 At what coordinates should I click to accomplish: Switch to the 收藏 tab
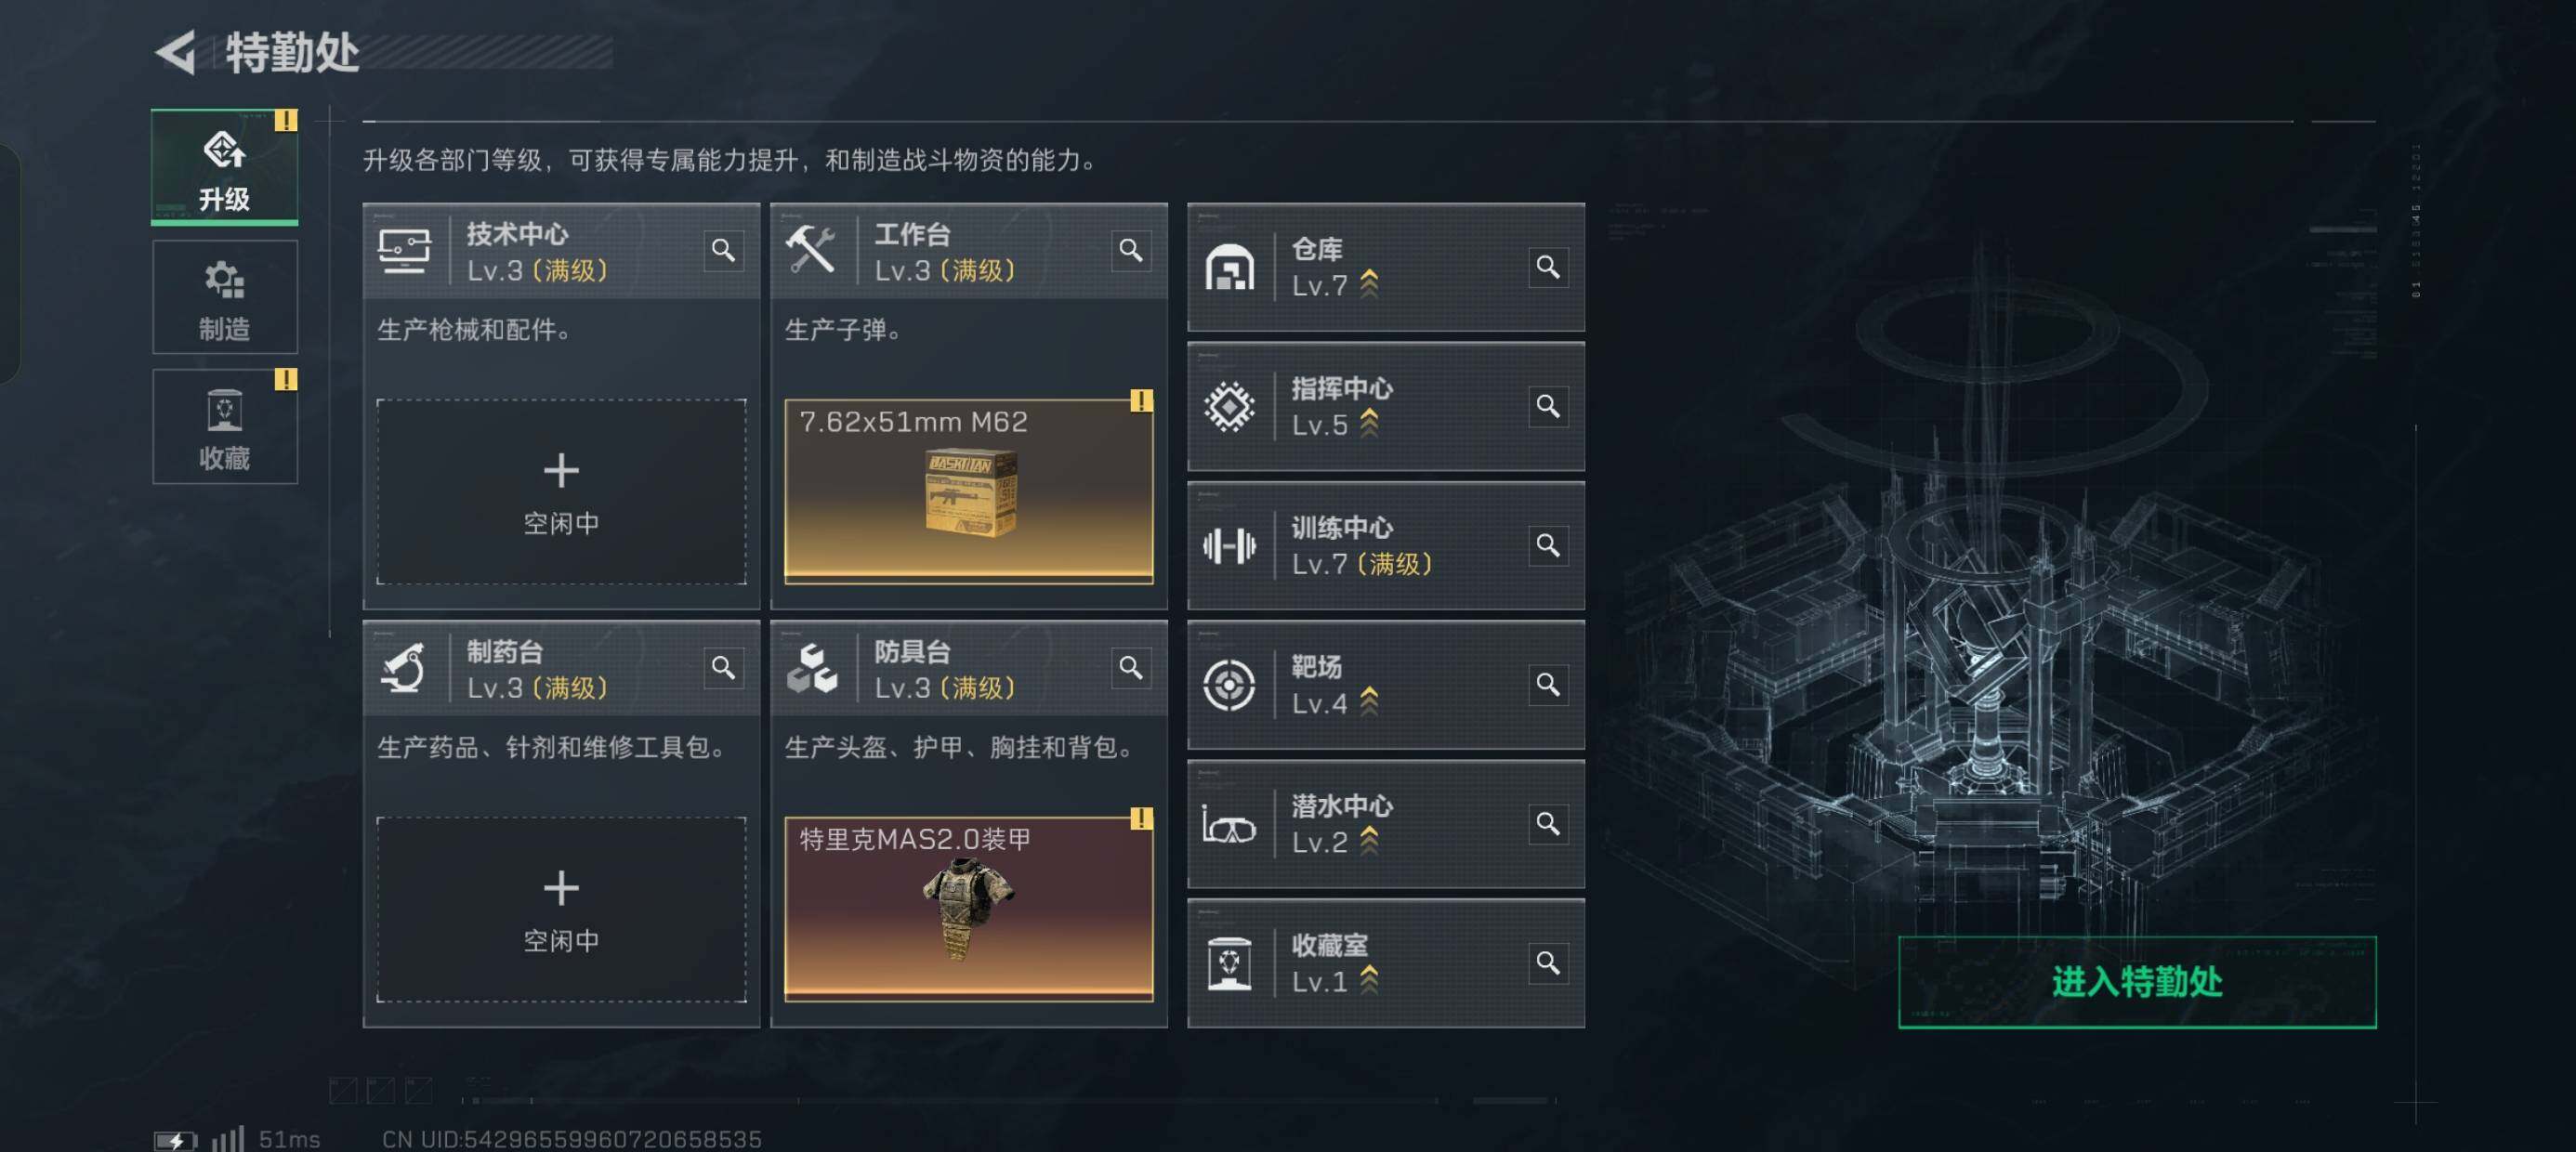click(x=224, y=427)
